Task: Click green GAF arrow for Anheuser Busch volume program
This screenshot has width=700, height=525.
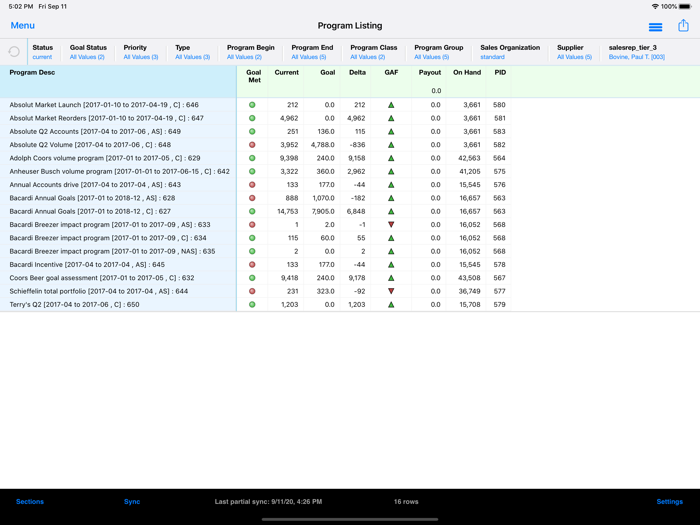Action: click(x=391, y=171)
